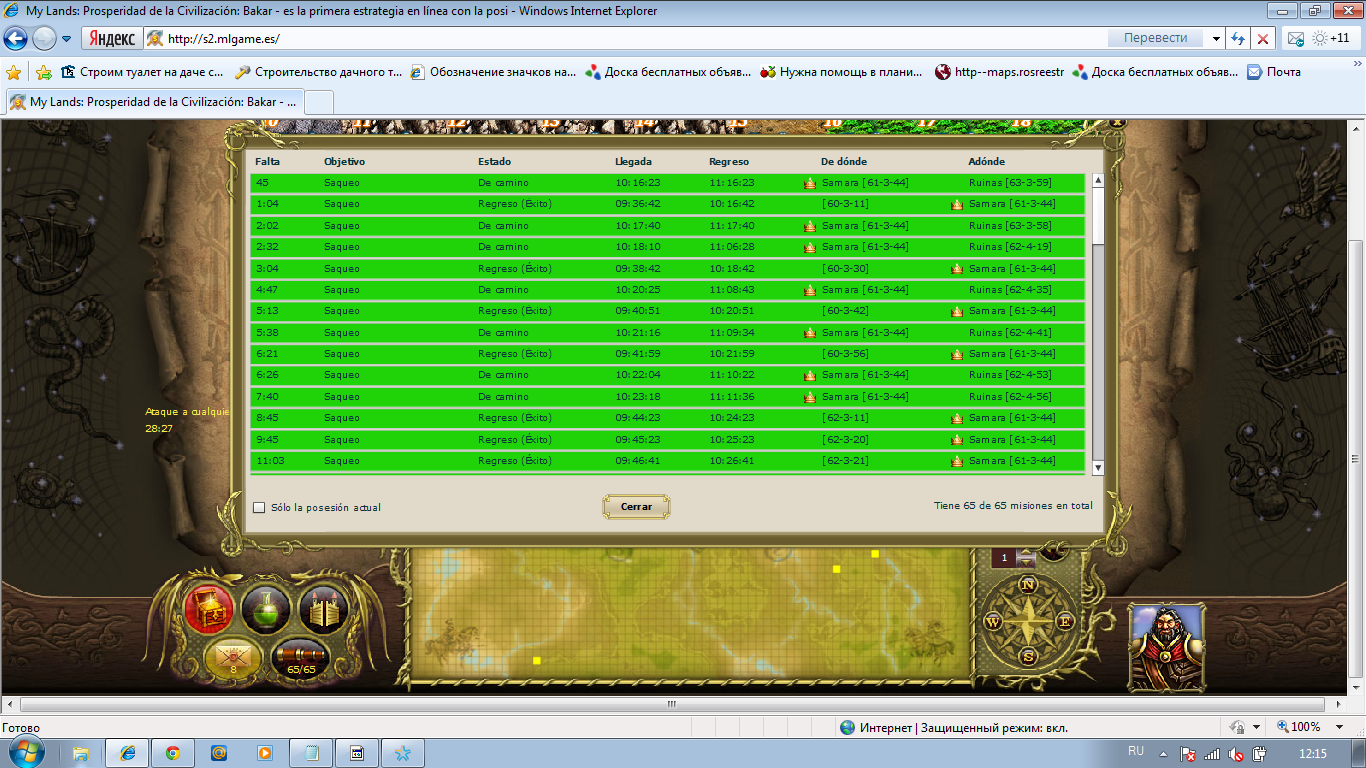Click E on the compass rose
Viewport: 1366px width, 768px height.
tap(1064, 621)
